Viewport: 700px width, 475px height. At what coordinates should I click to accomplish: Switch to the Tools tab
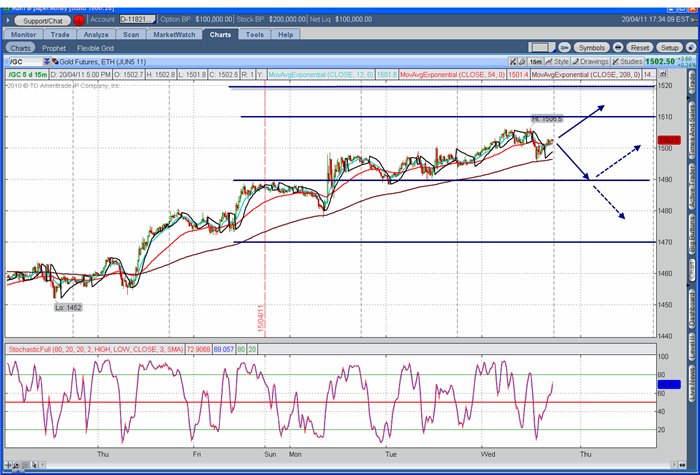click(x=254, y=34)
